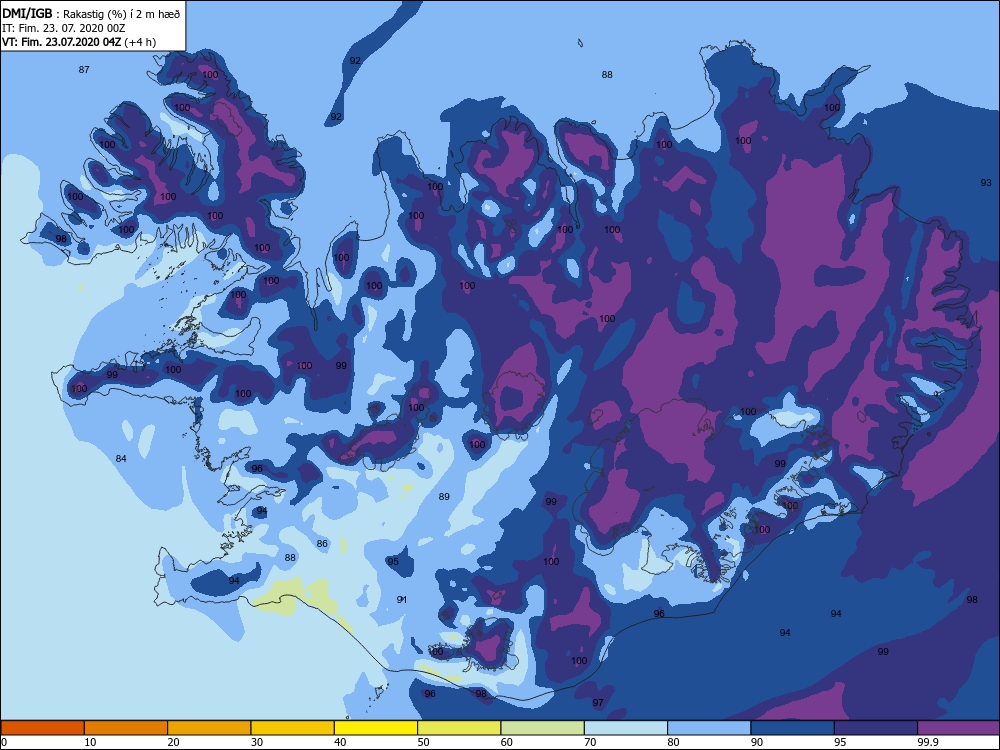Viewport: 1000px width, 750px height.
Task: Click the legend tick label 10
Action: [91, 742]
